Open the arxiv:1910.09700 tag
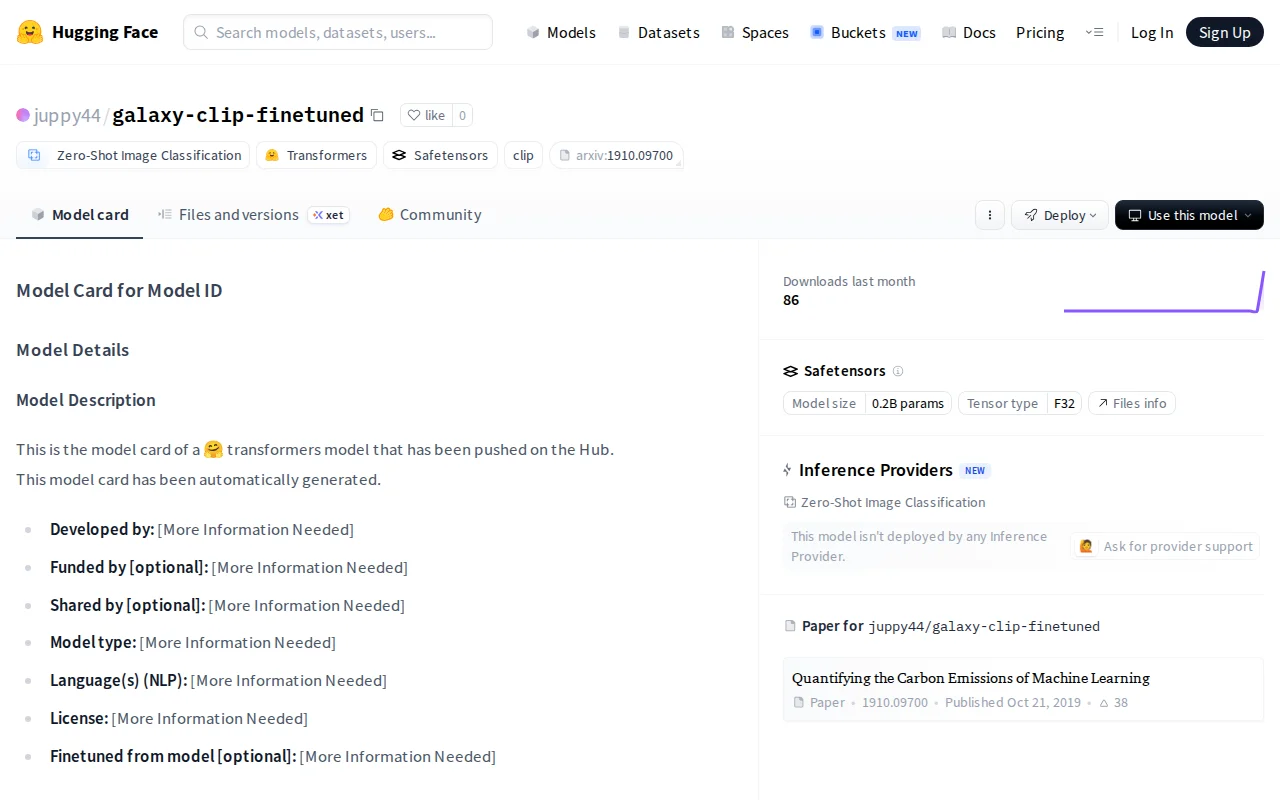Screen dimensions: 1280x800 (x=616, y=155)
